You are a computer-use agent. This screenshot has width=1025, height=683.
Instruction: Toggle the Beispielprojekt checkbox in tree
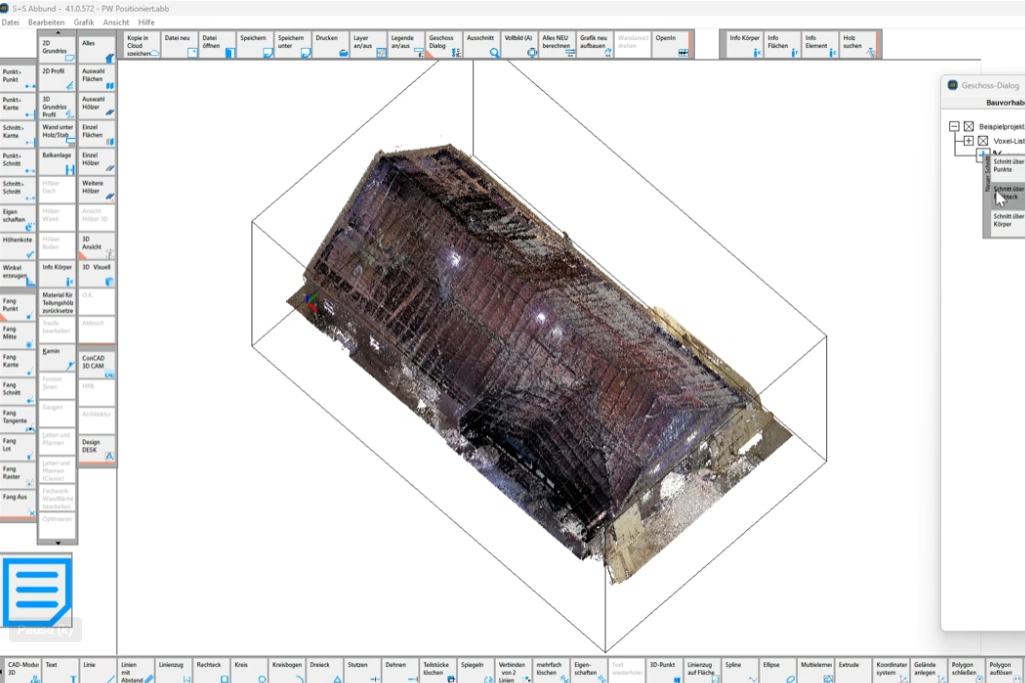968,127
